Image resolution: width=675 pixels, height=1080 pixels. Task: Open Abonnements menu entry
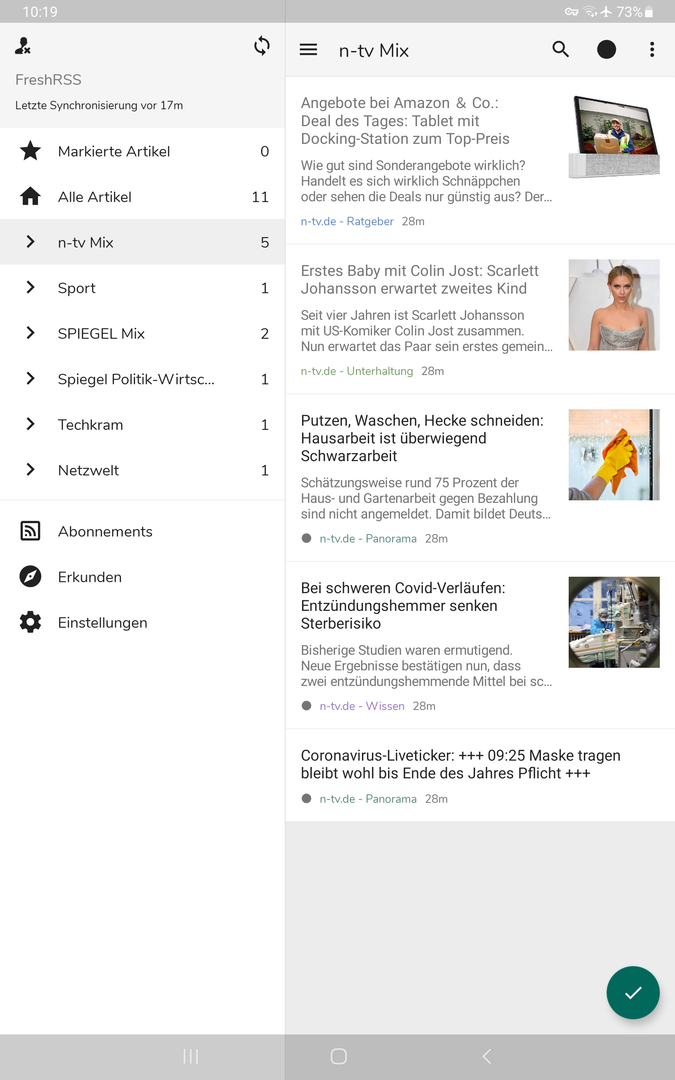coord(143,531)
